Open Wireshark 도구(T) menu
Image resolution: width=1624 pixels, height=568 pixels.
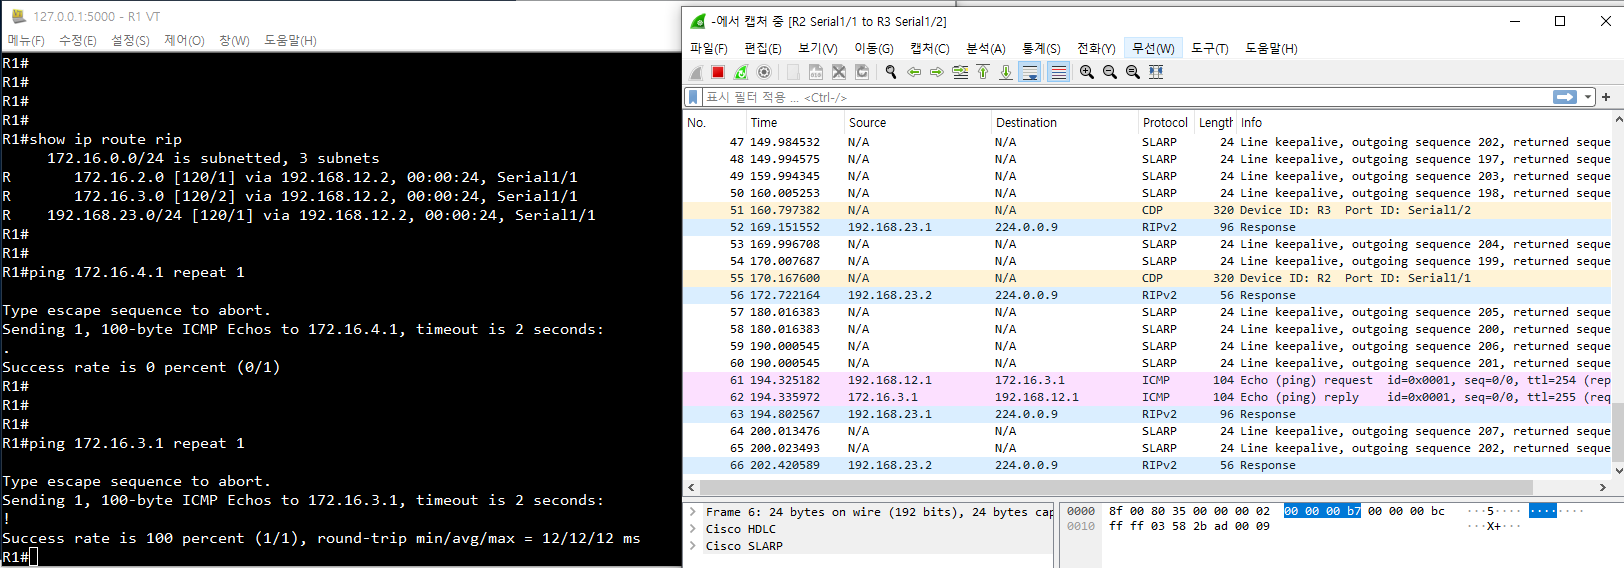click(x=1210, y=48)
